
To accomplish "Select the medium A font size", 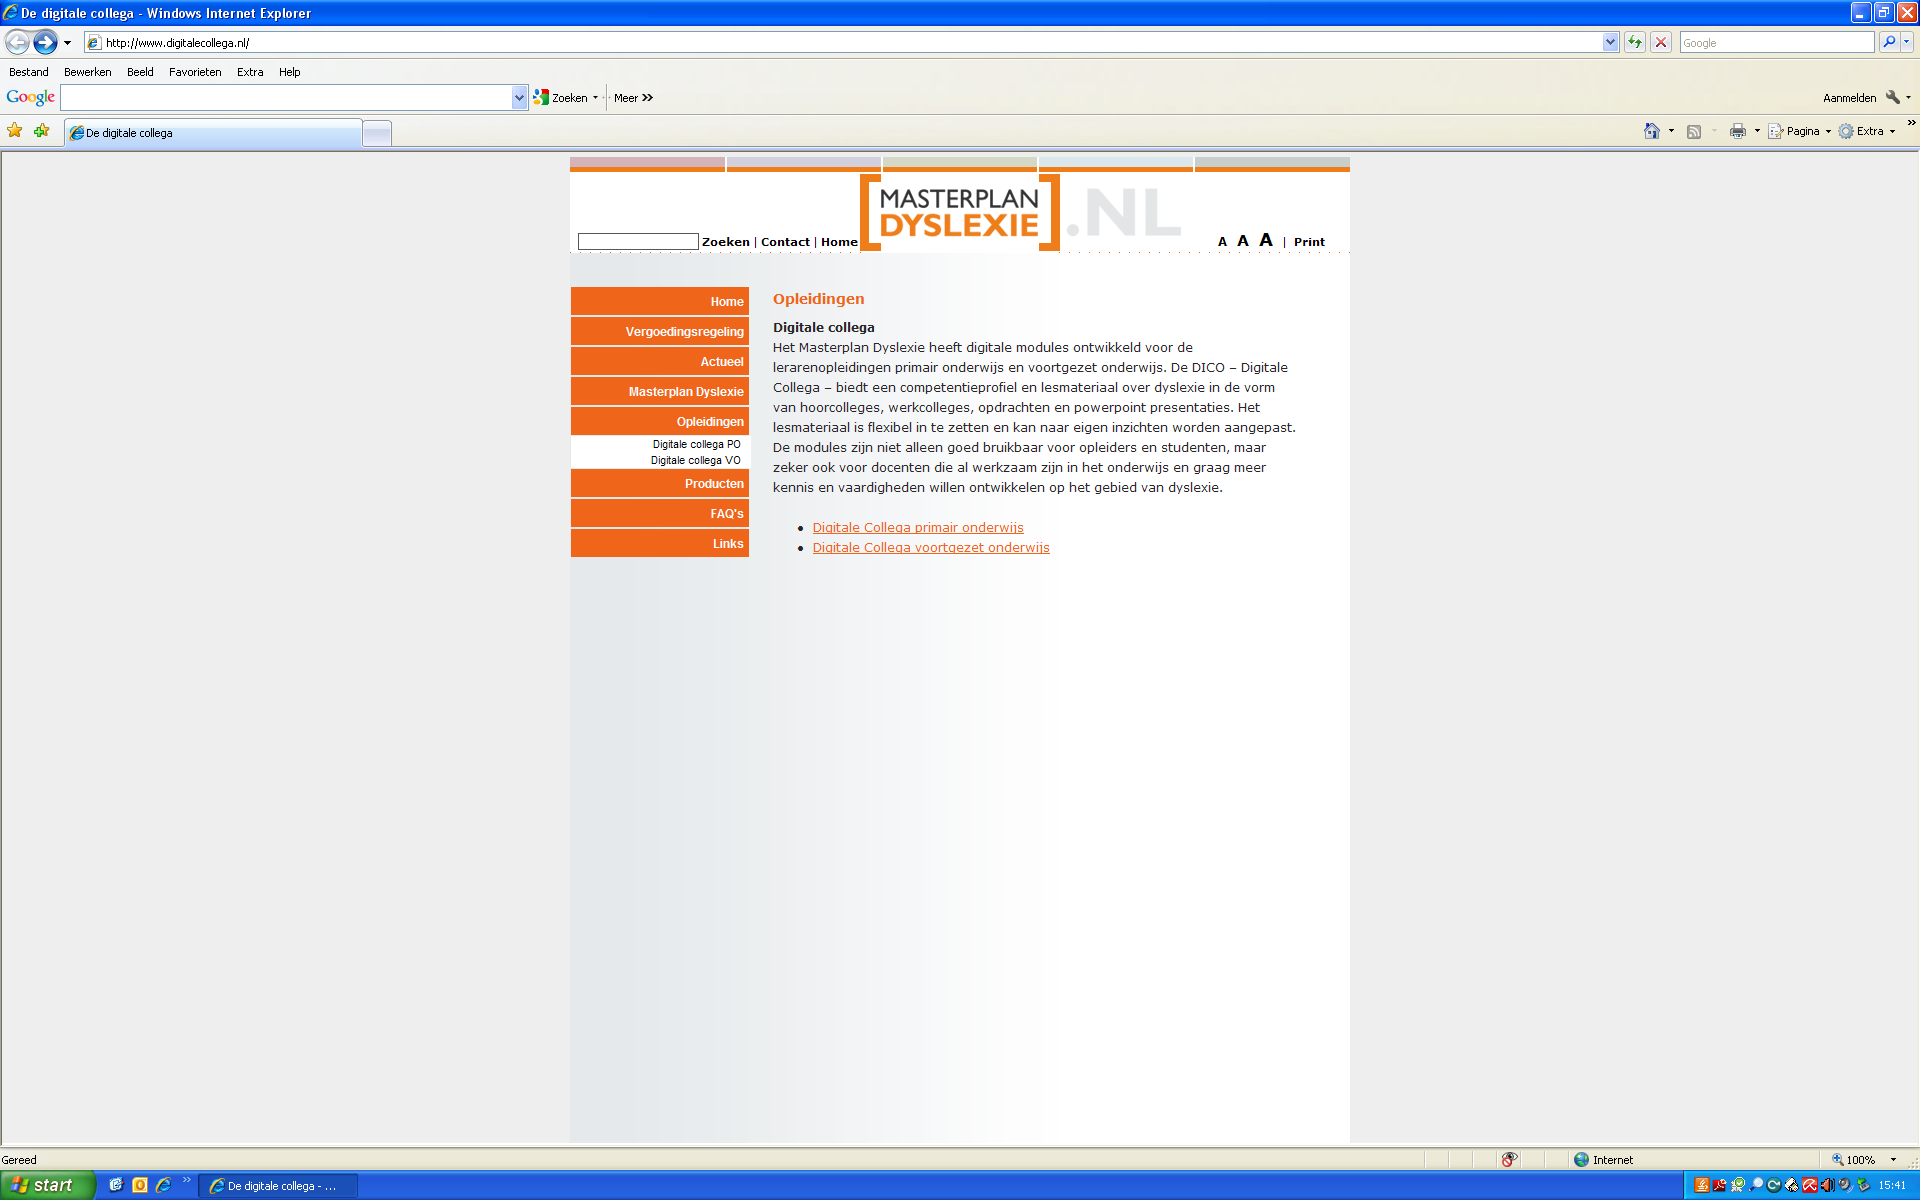I will [x=1243, y=241].
